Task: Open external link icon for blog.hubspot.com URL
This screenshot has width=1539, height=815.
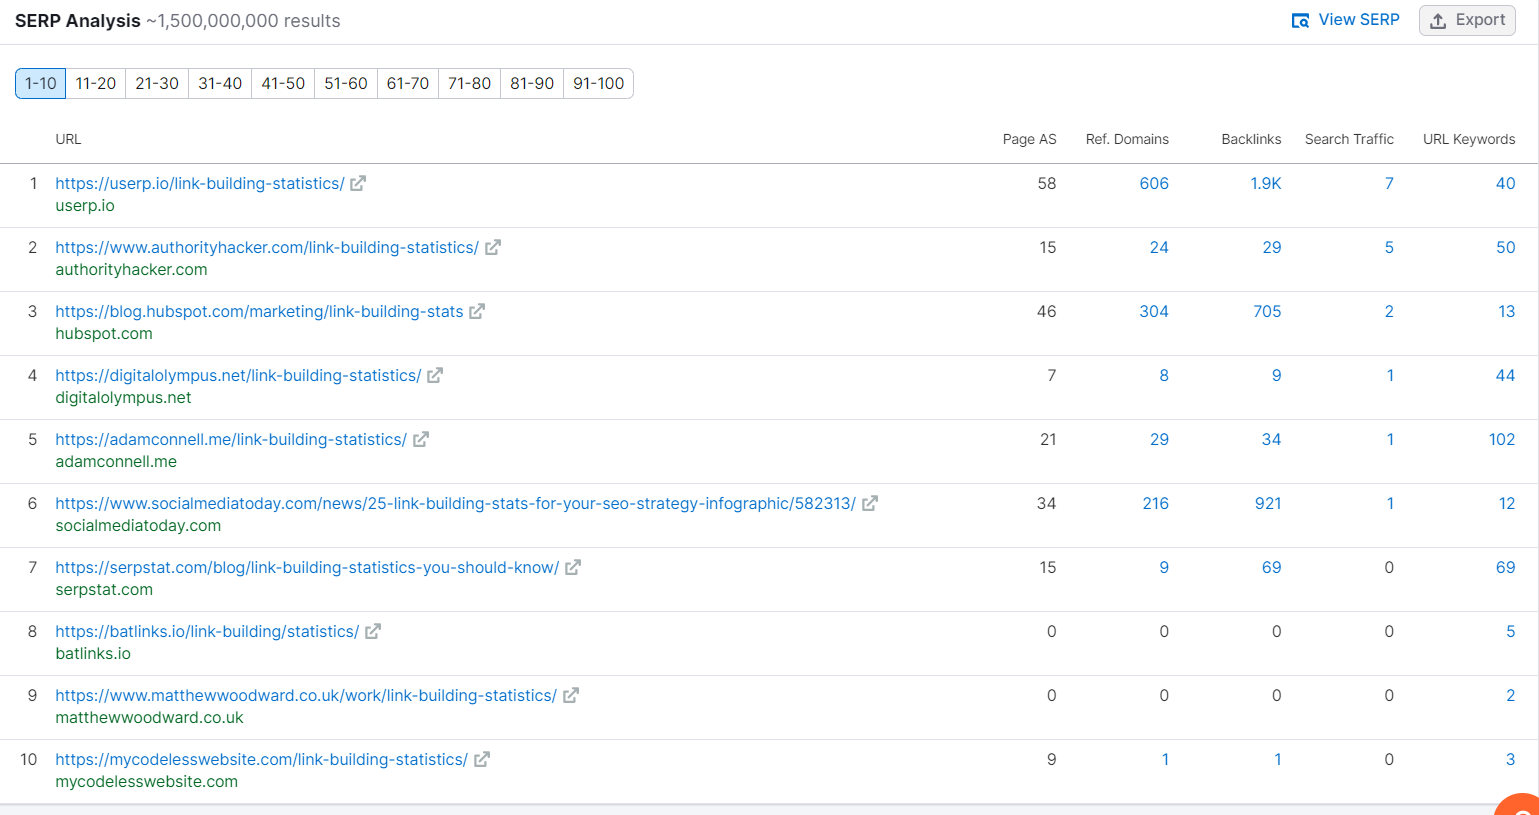Action: [477, 311]
